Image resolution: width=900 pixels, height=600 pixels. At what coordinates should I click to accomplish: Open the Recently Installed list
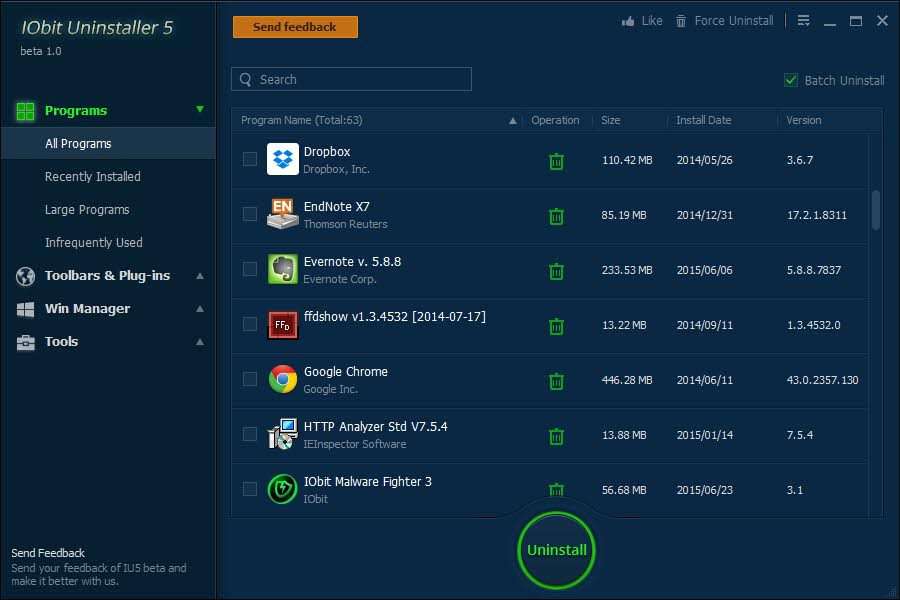tap(93, 177)
